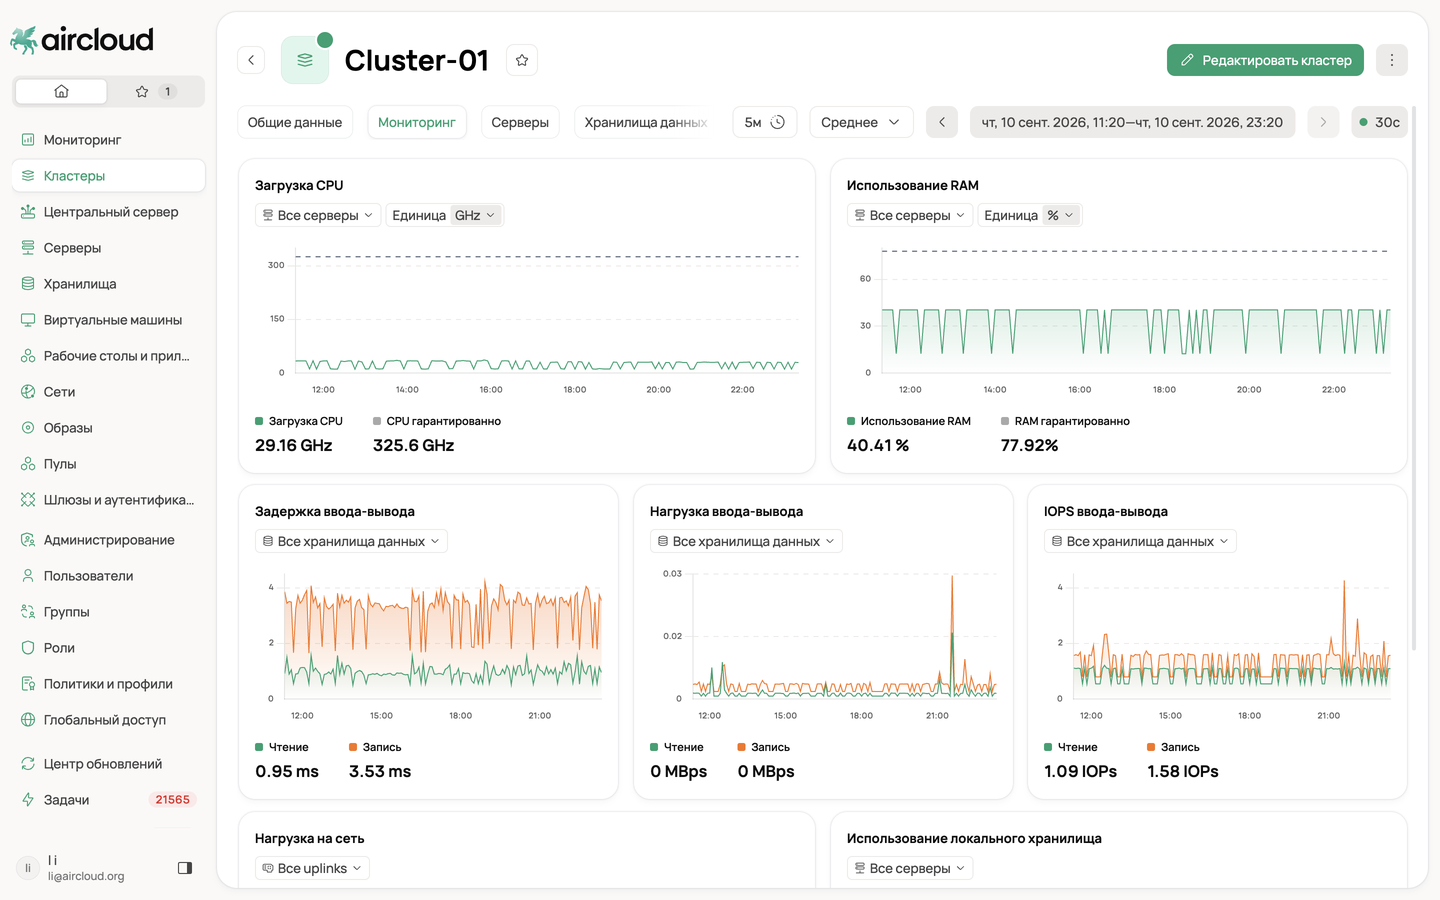Screen dimensions: 1440x900
Task: Click the 40.41 % RAM value
Action: [x=878, y=445]
